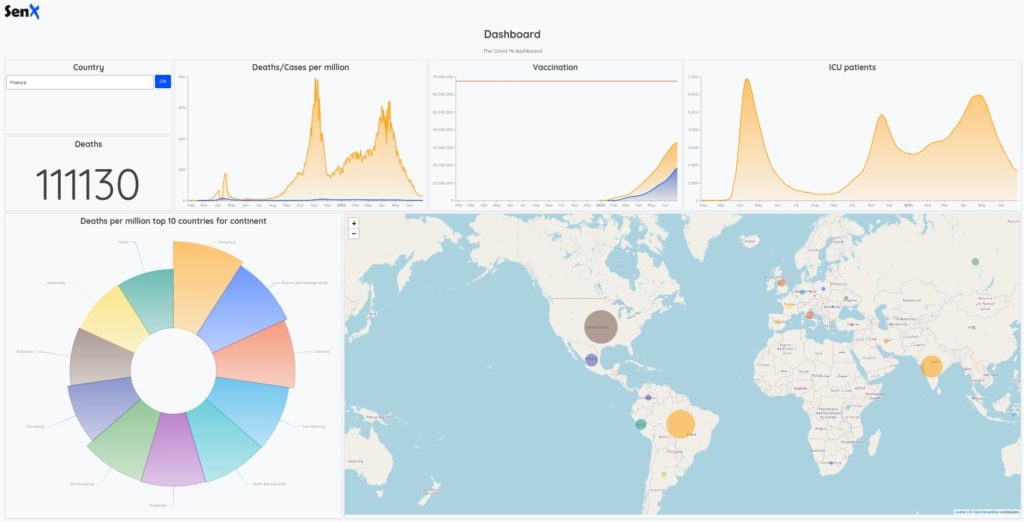Select the large United States map bubble
This screenshot has width=1024, height=522.
pos(601,326)
